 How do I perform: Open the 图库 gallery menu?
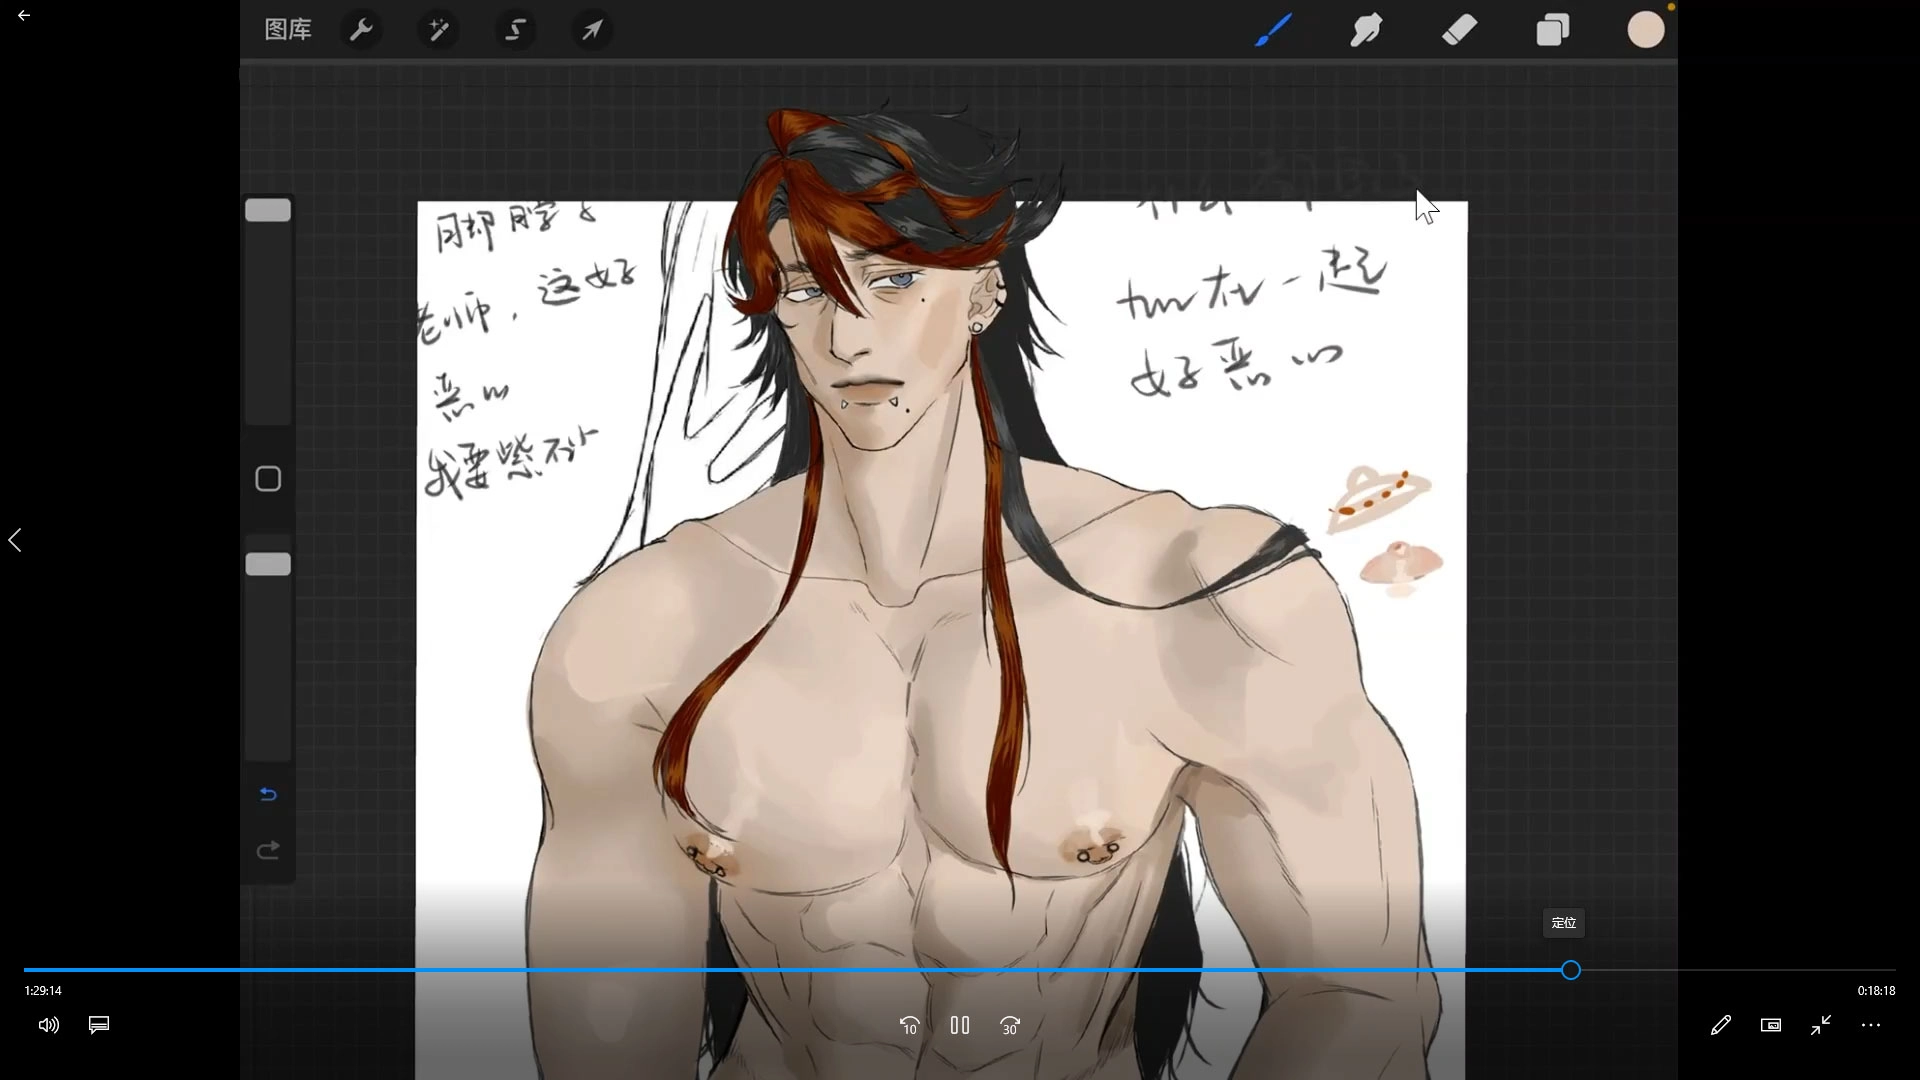click(x=288, y=30)
